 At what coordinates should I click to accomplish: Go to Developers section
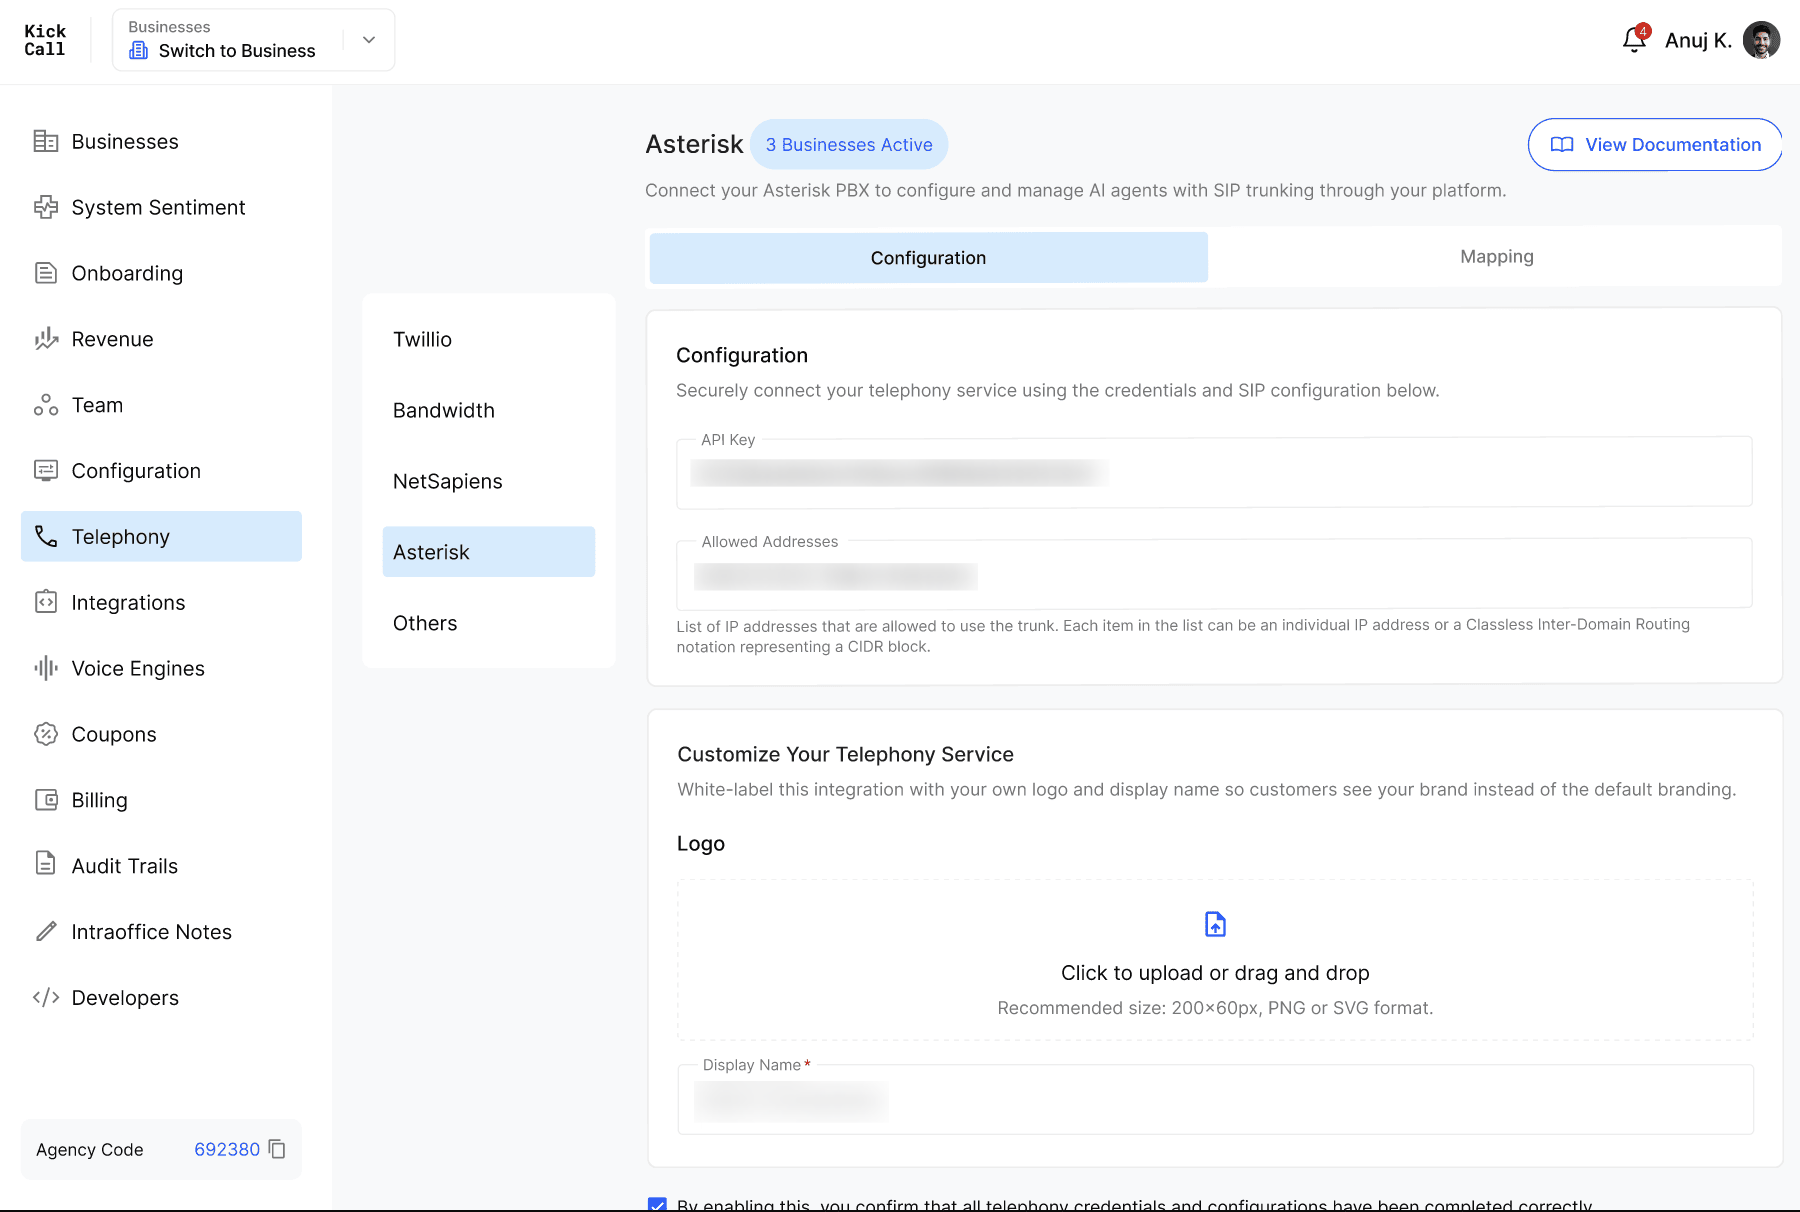click(161, 997)
